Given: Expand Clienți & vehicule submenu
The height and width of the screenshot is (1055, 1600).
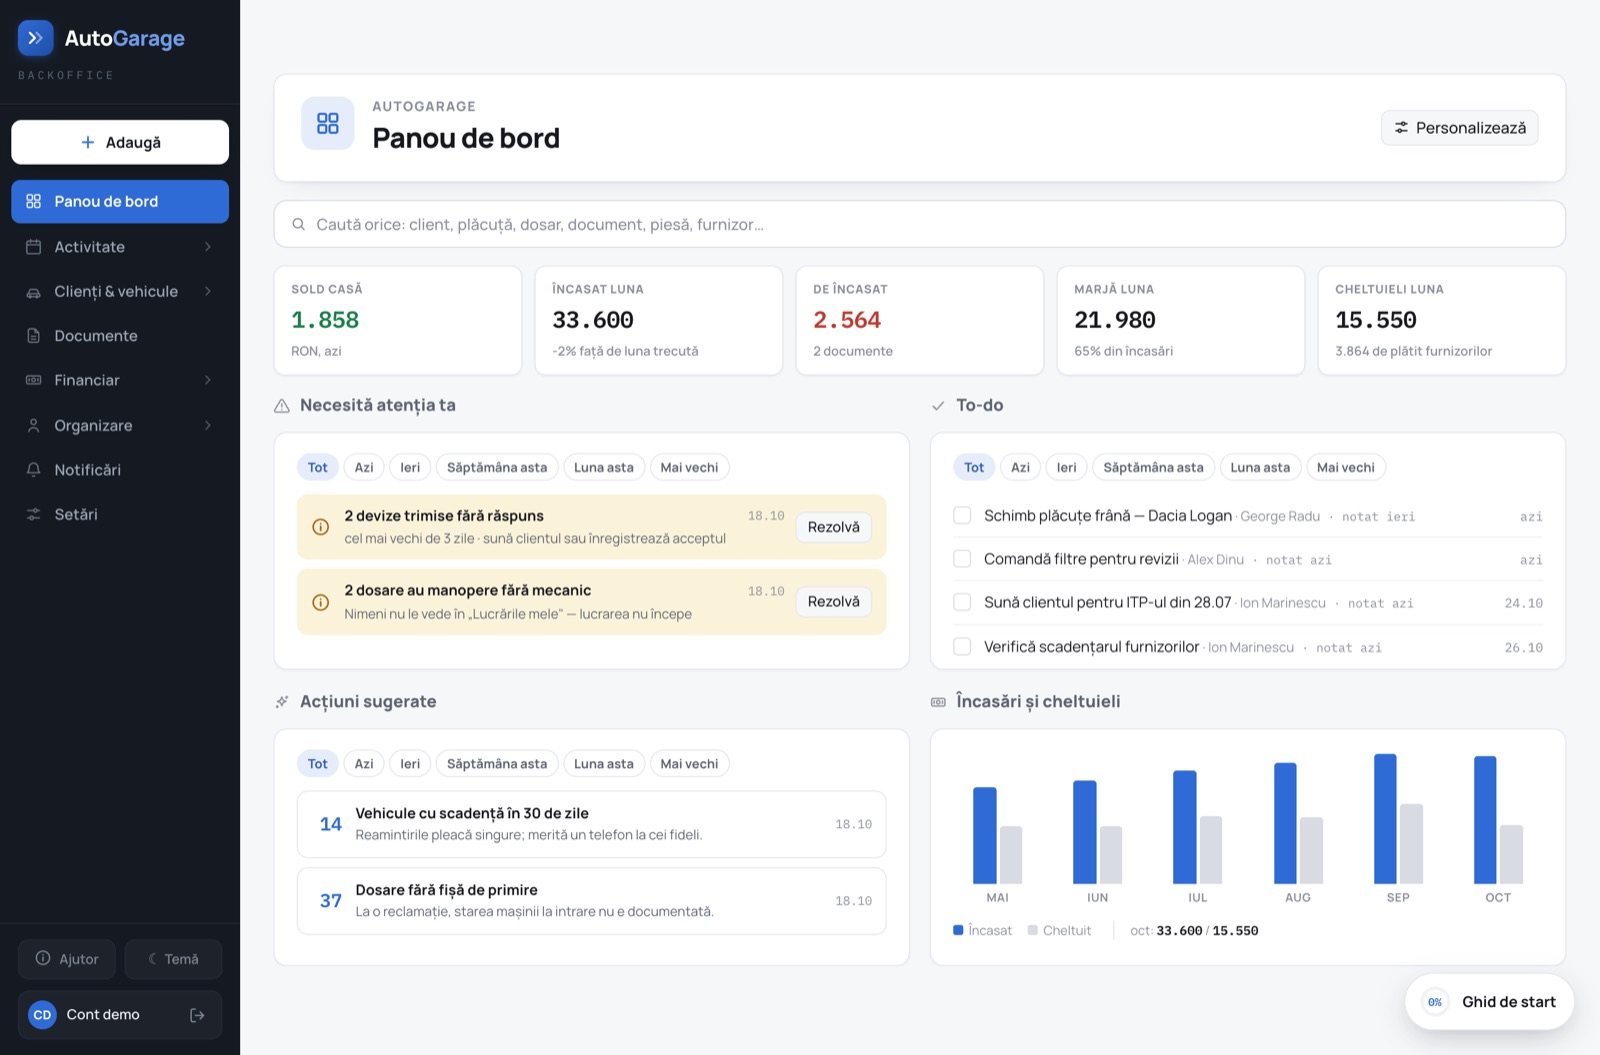Looking at the screenshot, I should (120, 292).
